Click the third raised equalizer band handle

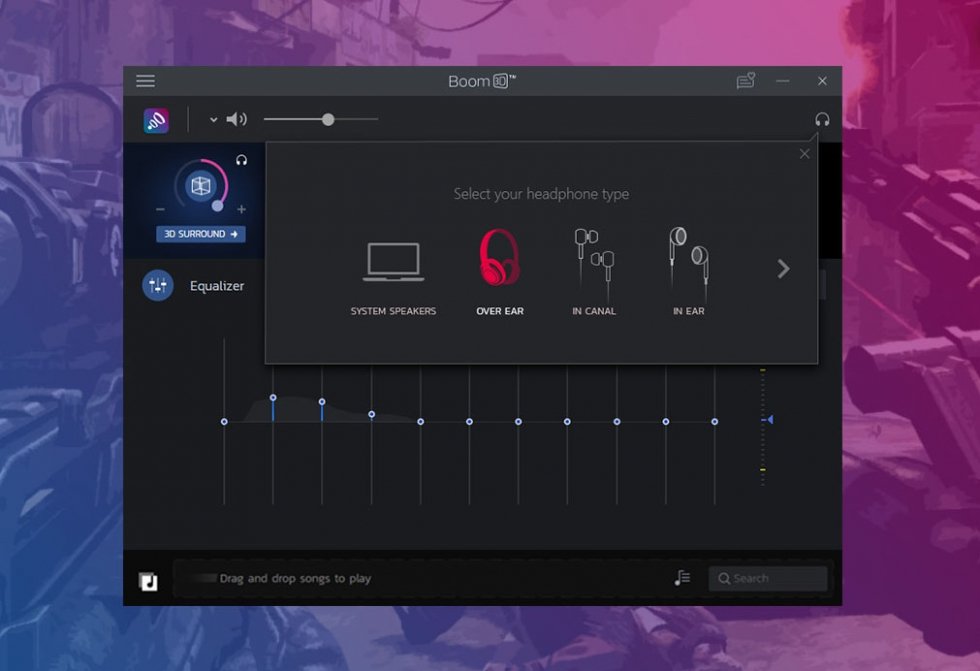click(x=322, y=402)
